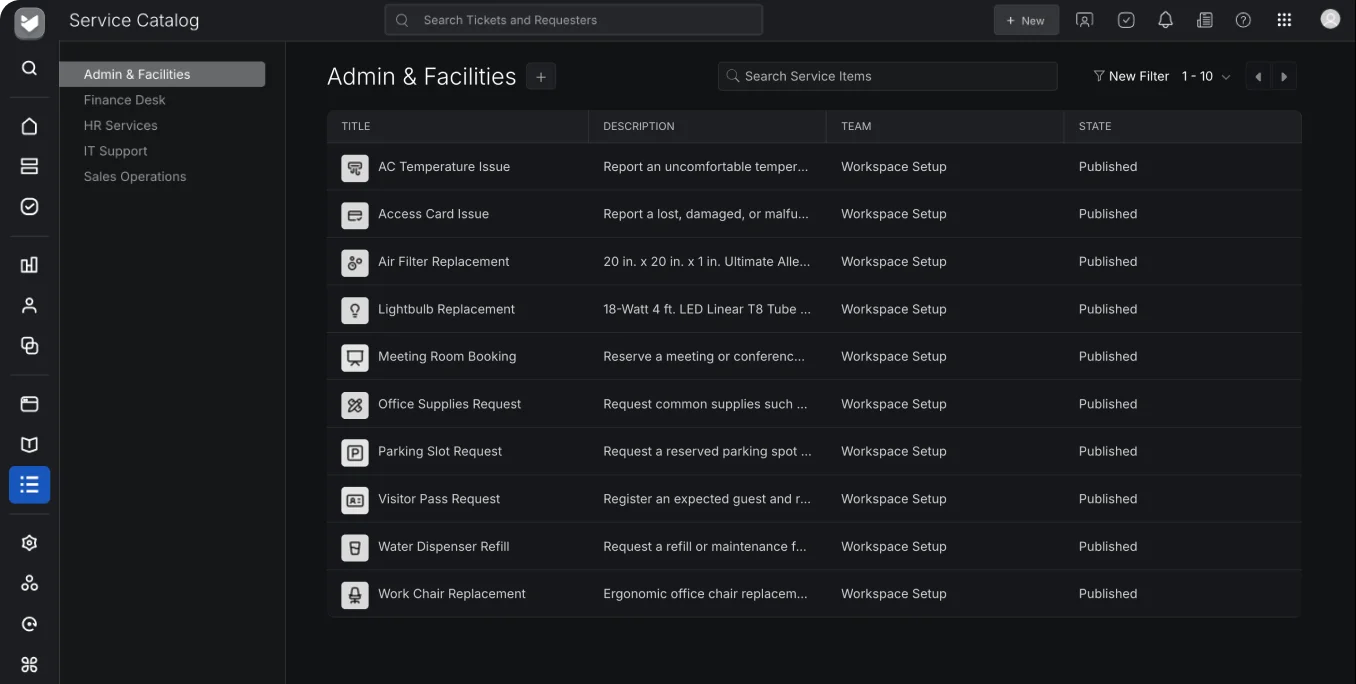Open the New Filter option
This screenshot has width=1356, height=684.
point(1131,76)
